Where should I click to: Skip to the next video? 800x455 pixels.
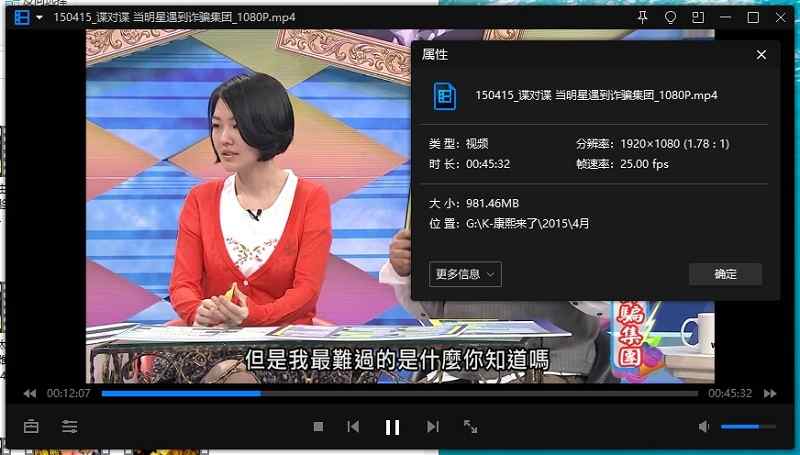coord(432,427)
